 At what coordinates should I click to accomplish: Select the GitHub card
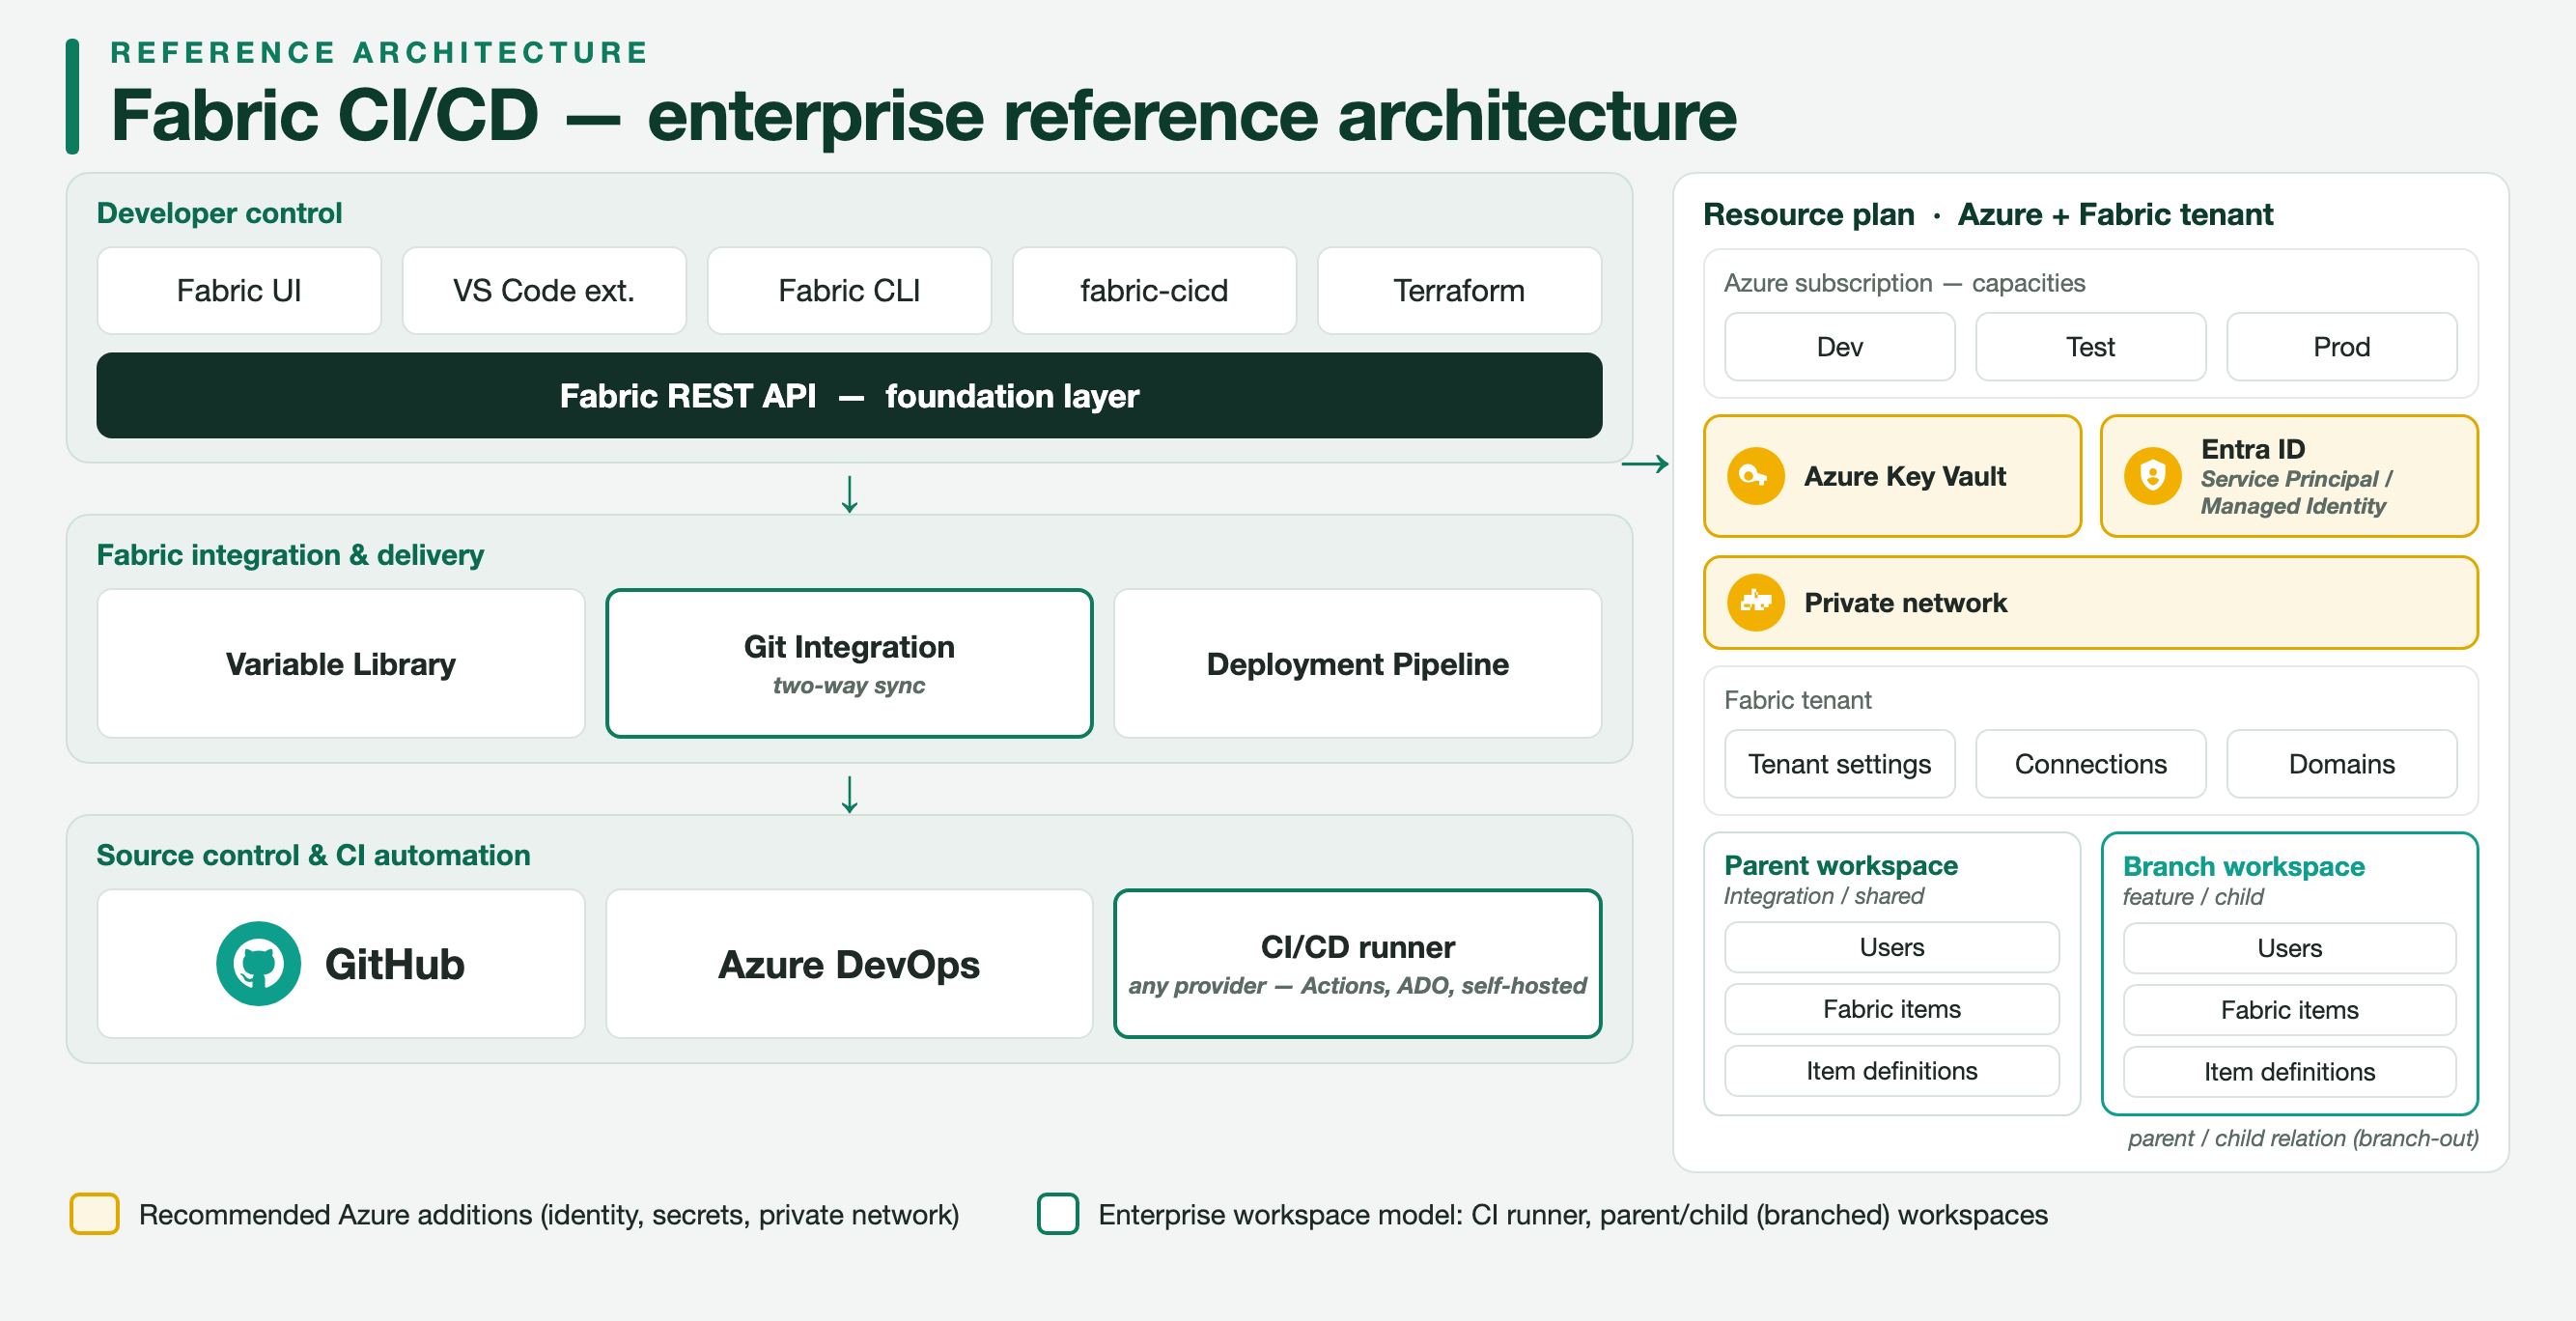tap(341, 964)
